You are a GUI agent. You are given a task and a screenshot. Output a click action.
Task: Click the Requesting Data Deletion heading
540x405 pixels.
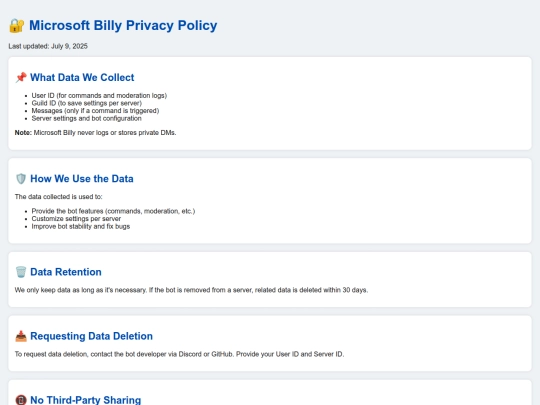click(91, 336)
